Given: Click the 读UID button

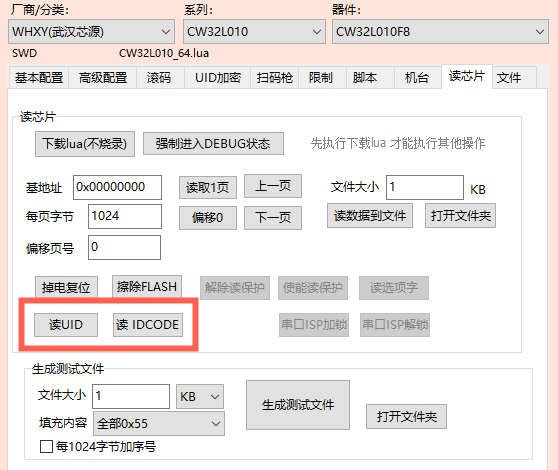Looking at the screenshot, I should (x=66, y=325).
